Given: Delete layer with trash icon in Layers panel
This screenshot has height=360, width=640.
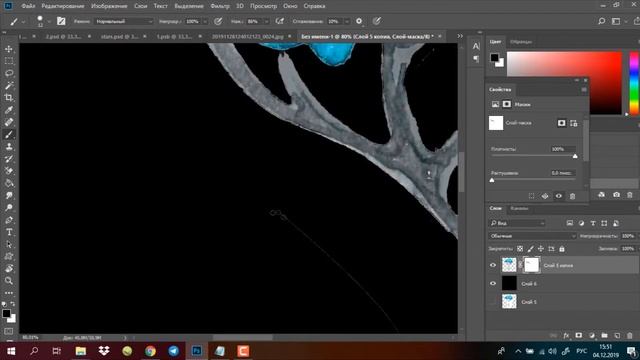Looking at the screenshot, I should 630,336.
